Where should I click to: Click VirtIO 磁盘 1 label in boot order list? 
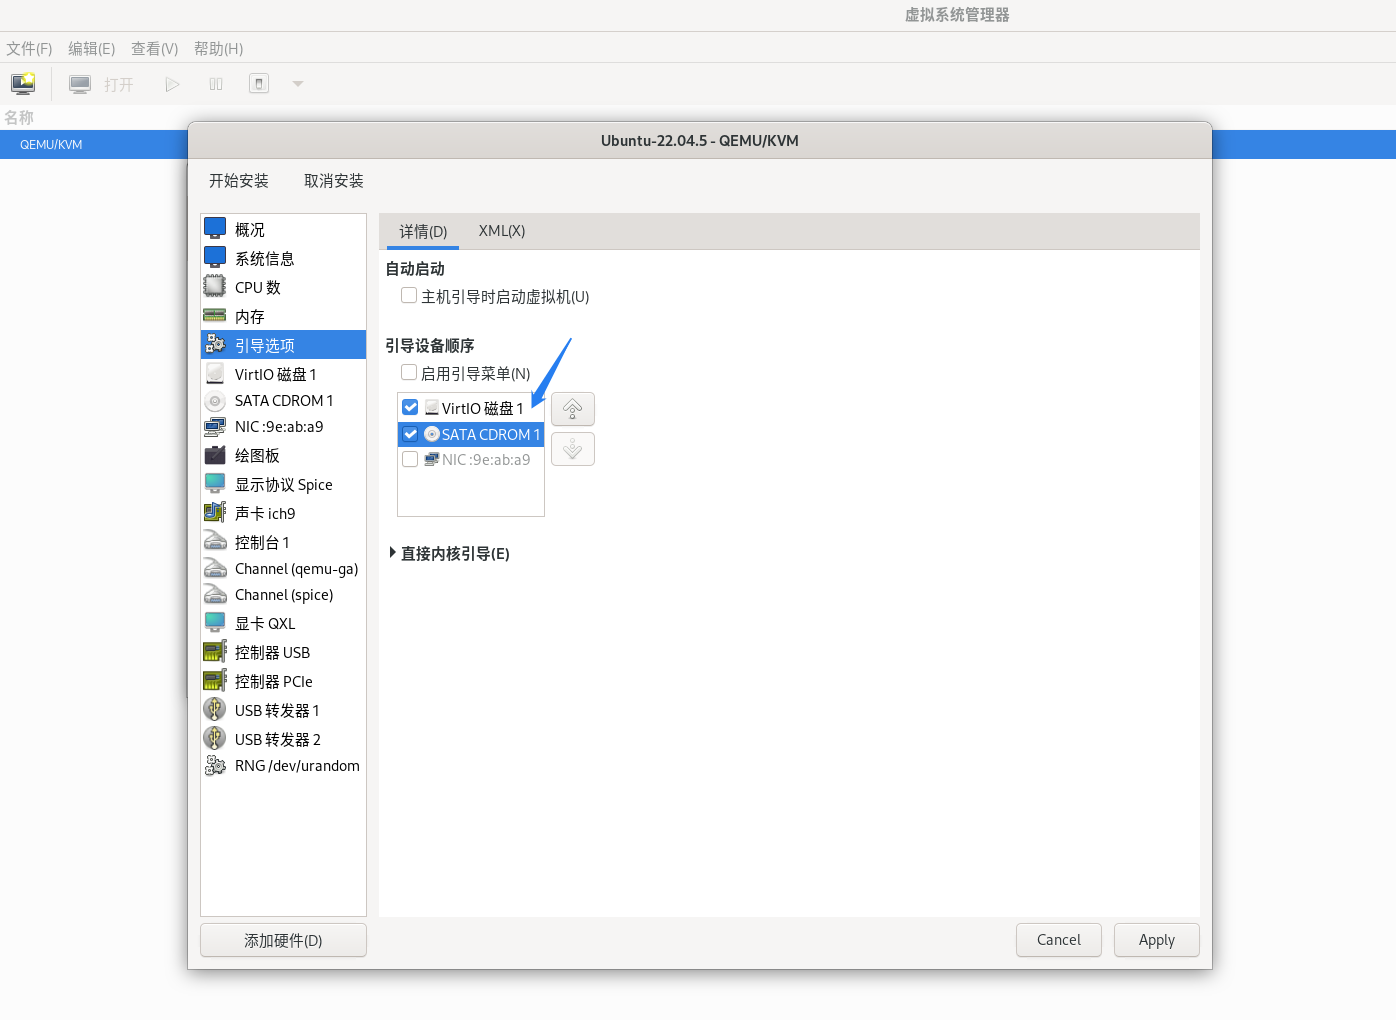click(x=483, y=408)
